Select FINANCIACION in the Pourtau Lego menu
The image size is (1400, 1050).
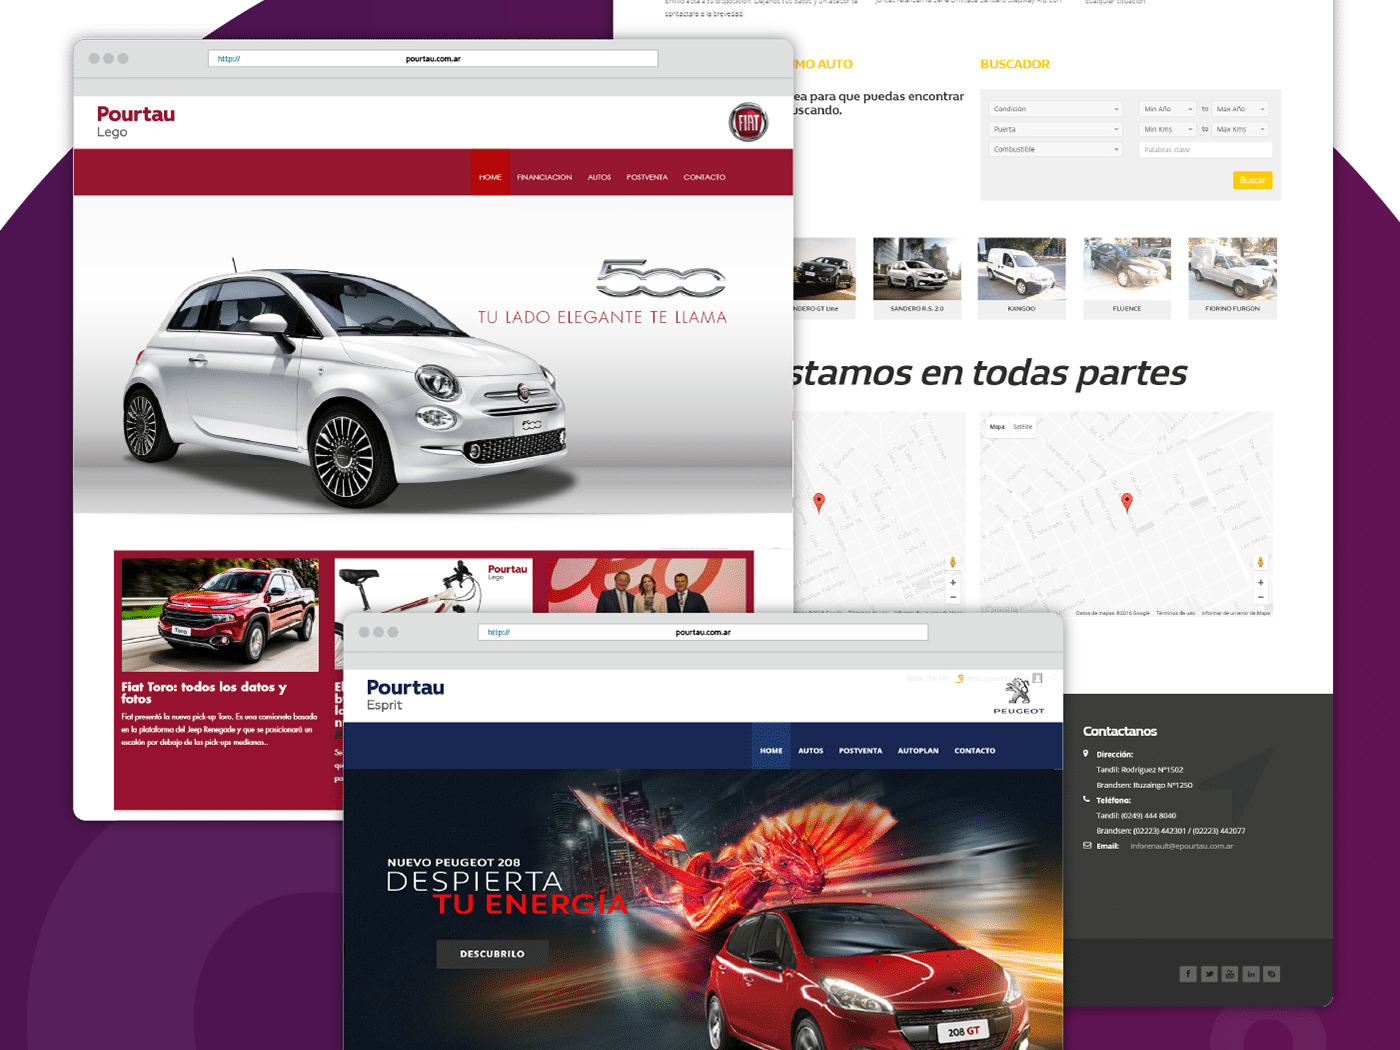coord(544,177)
